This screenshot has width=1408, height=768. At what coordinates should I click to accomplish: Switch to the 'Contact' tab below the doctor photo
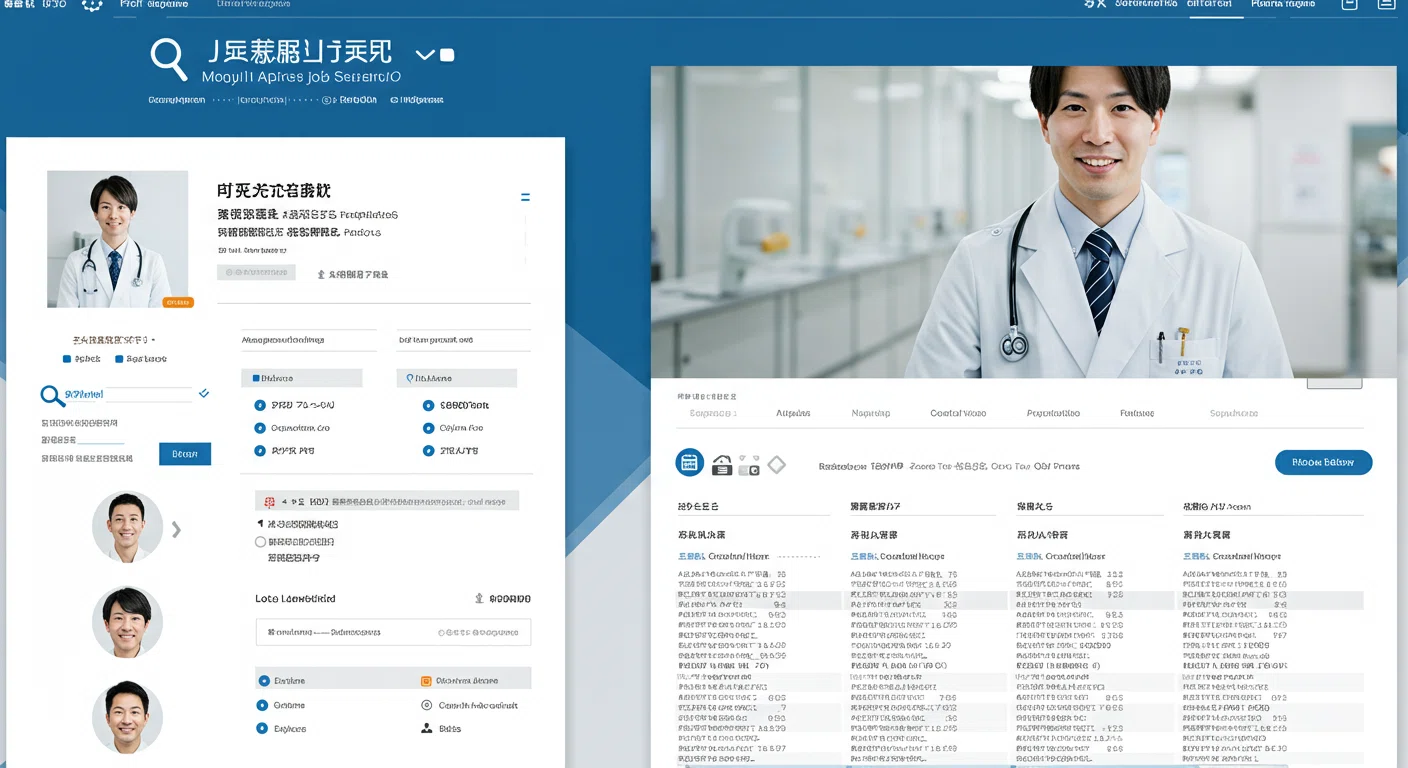957,413
